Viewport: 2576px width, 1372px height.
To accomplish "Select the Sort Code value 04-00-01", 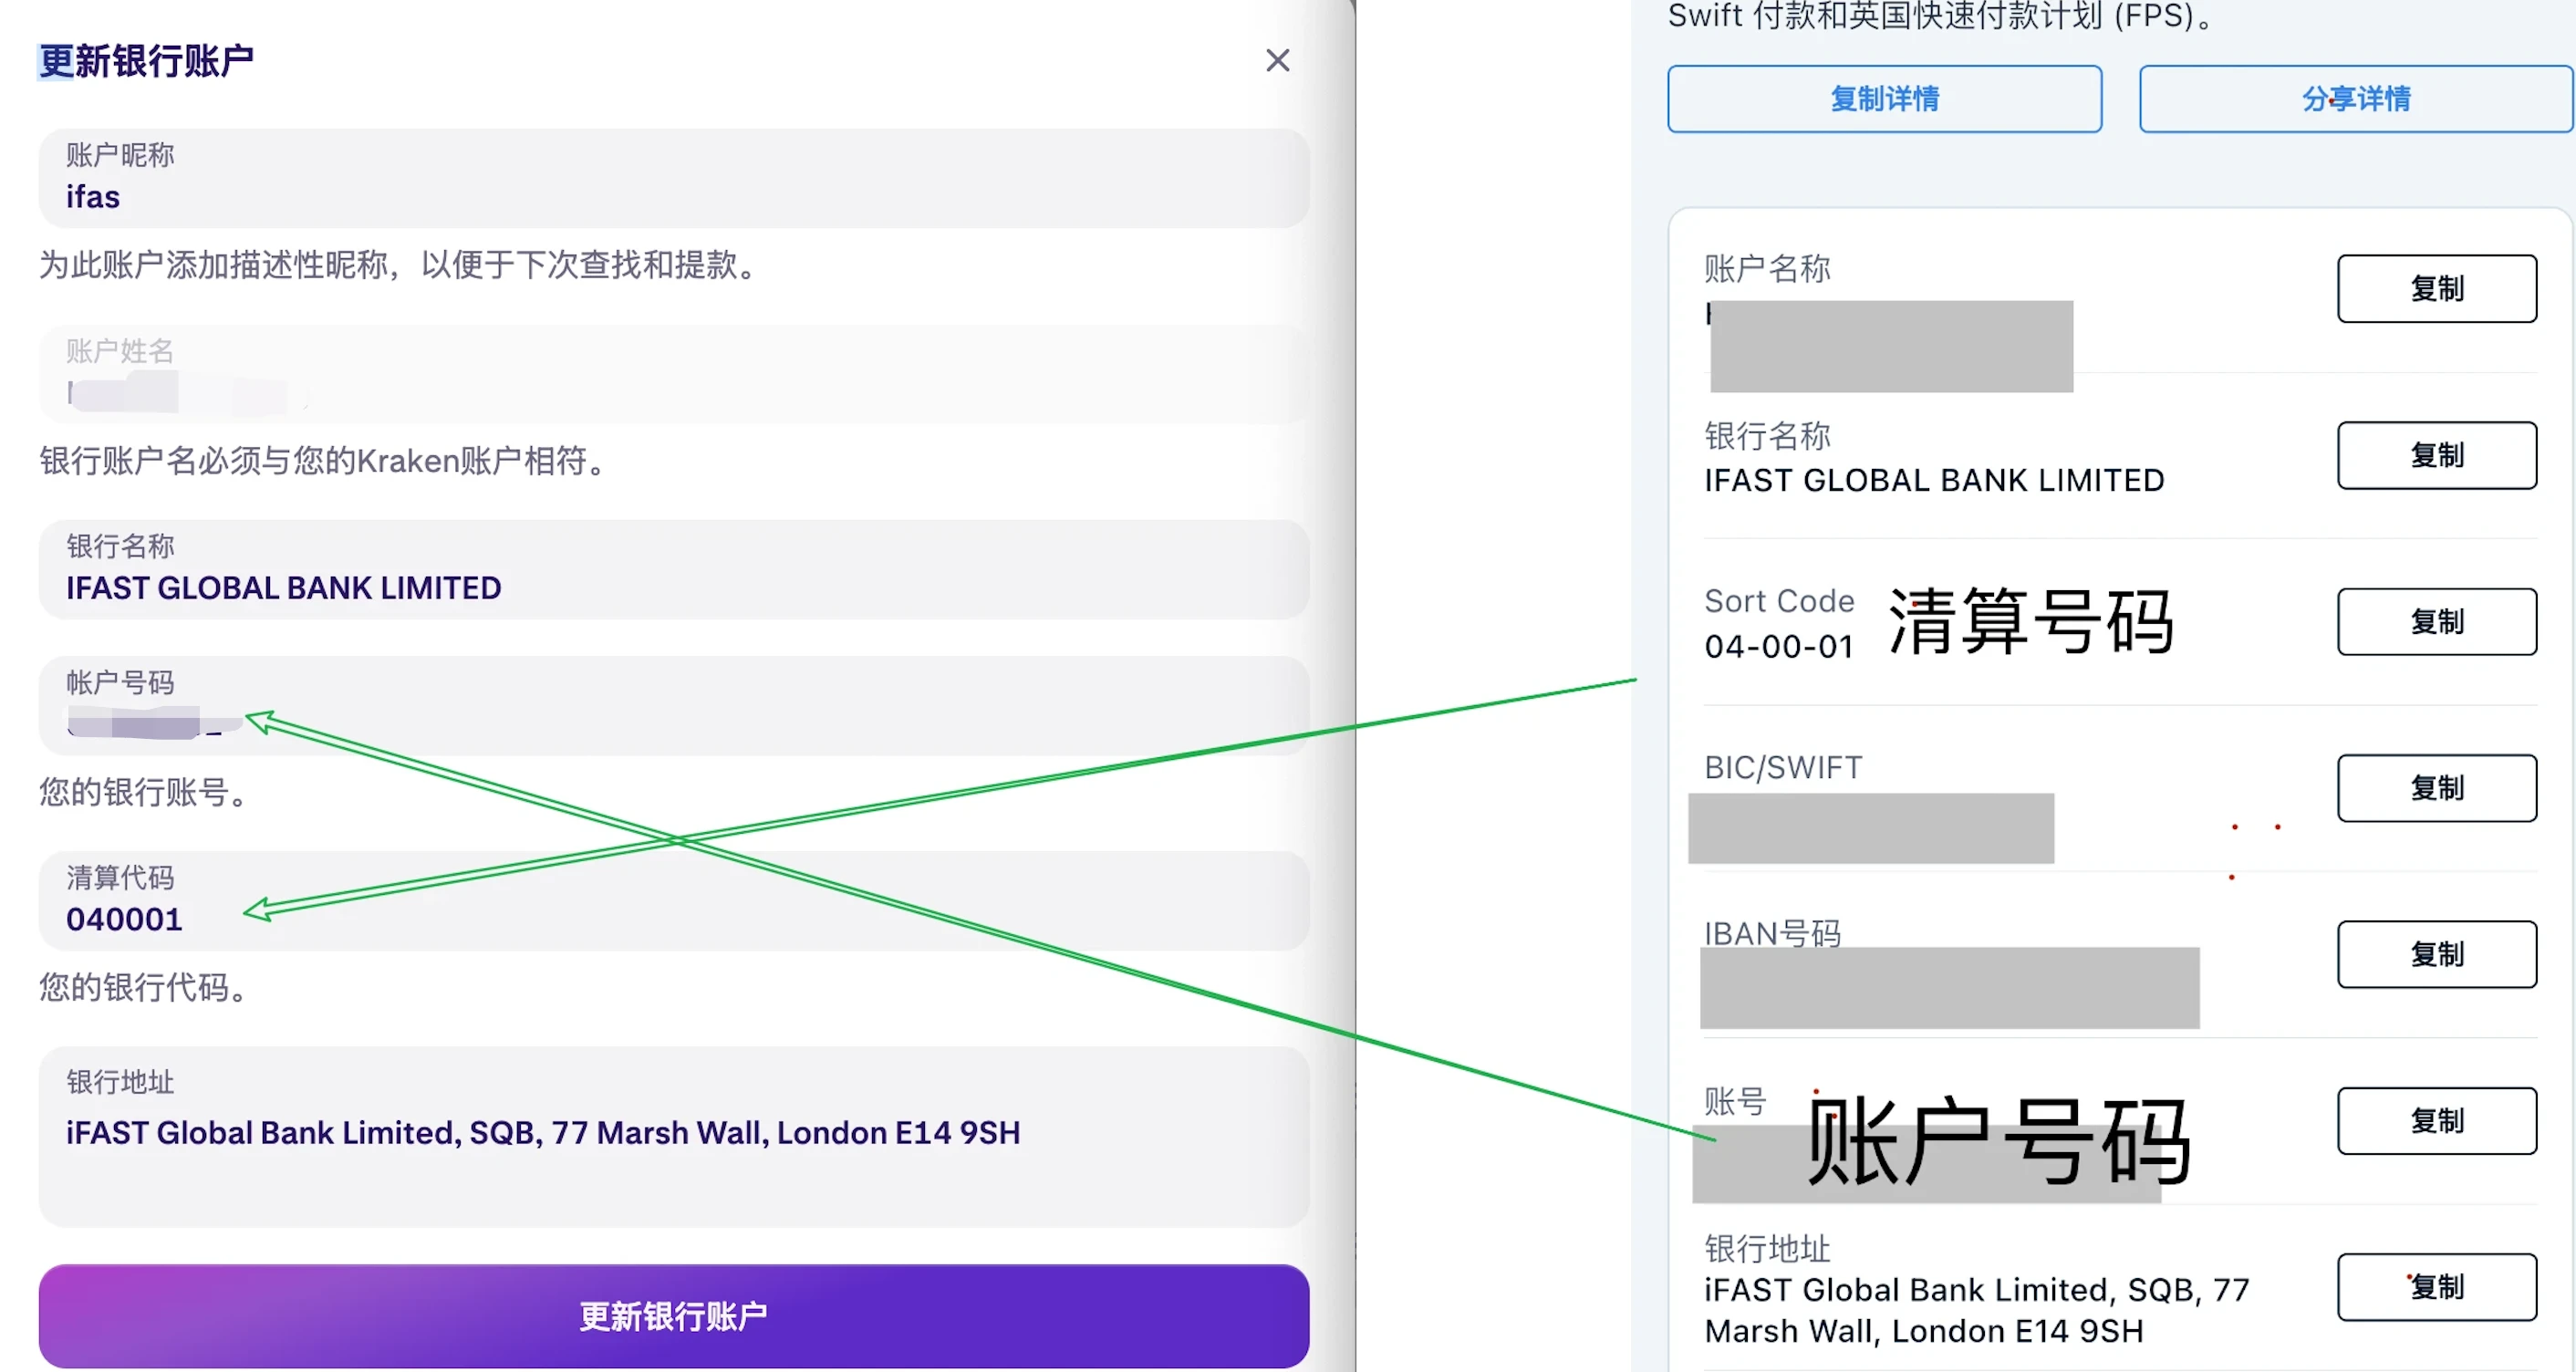I will tap(1779, 647).
